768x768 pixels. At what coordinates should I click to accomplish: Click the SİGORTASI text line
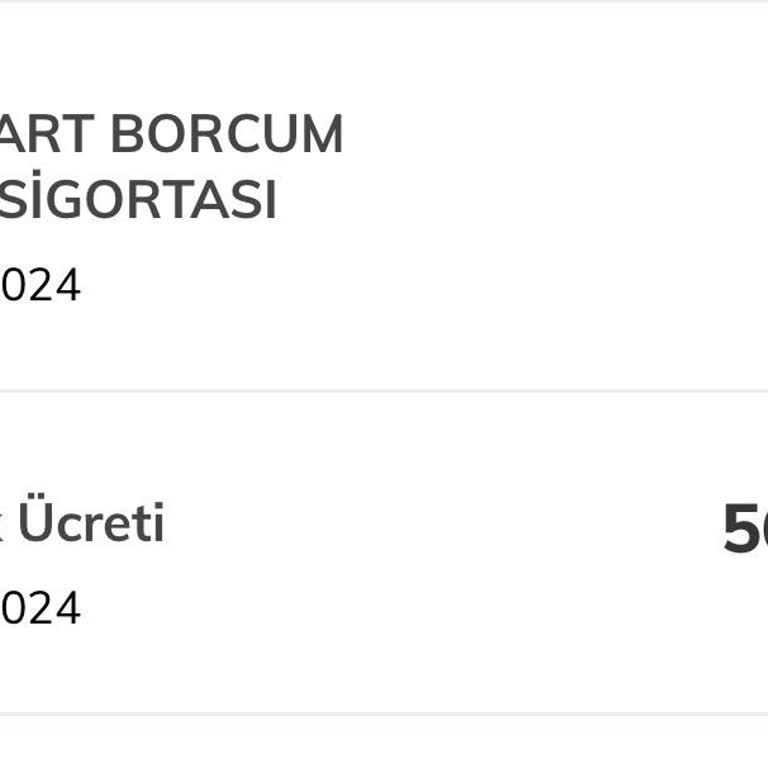[x=138, y=200]
